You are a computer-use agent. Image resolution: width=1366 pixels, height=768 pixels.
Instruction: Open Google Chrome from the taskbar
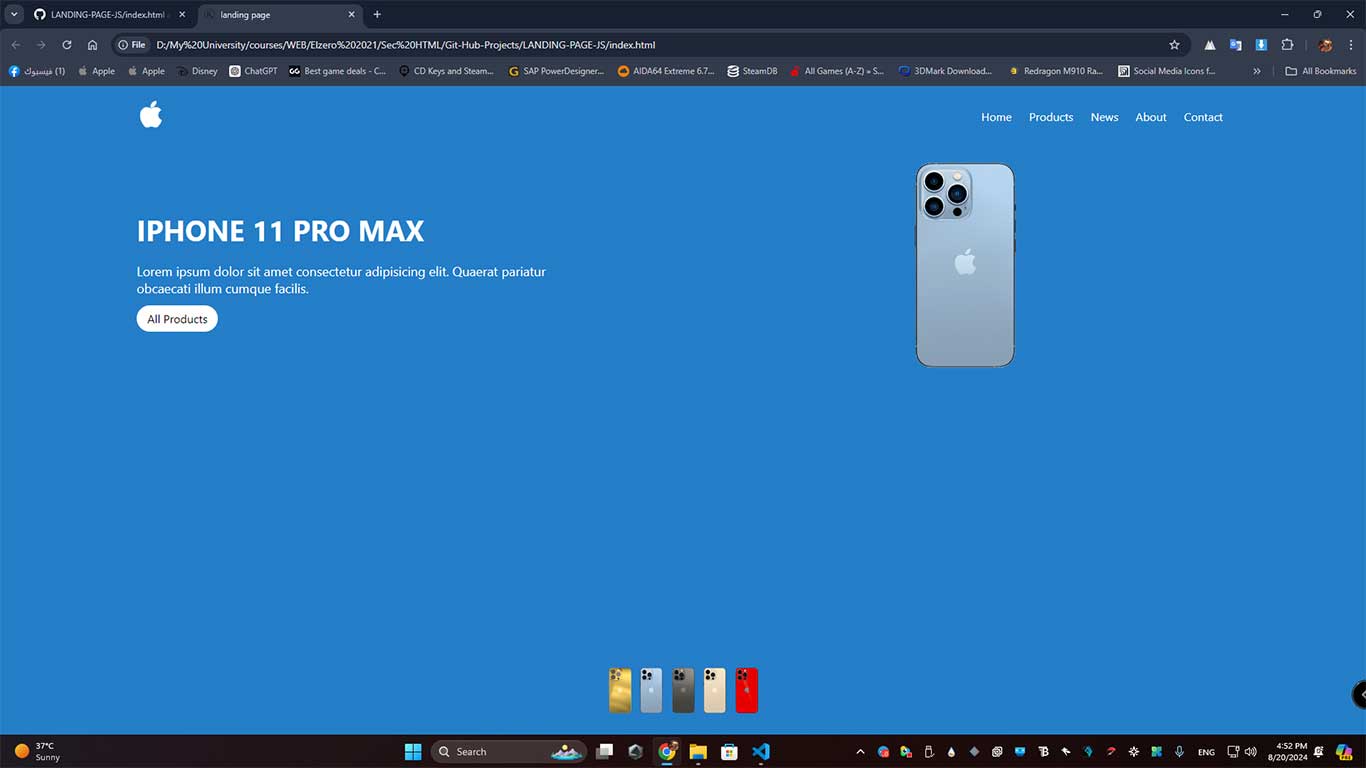coord(667,752)
